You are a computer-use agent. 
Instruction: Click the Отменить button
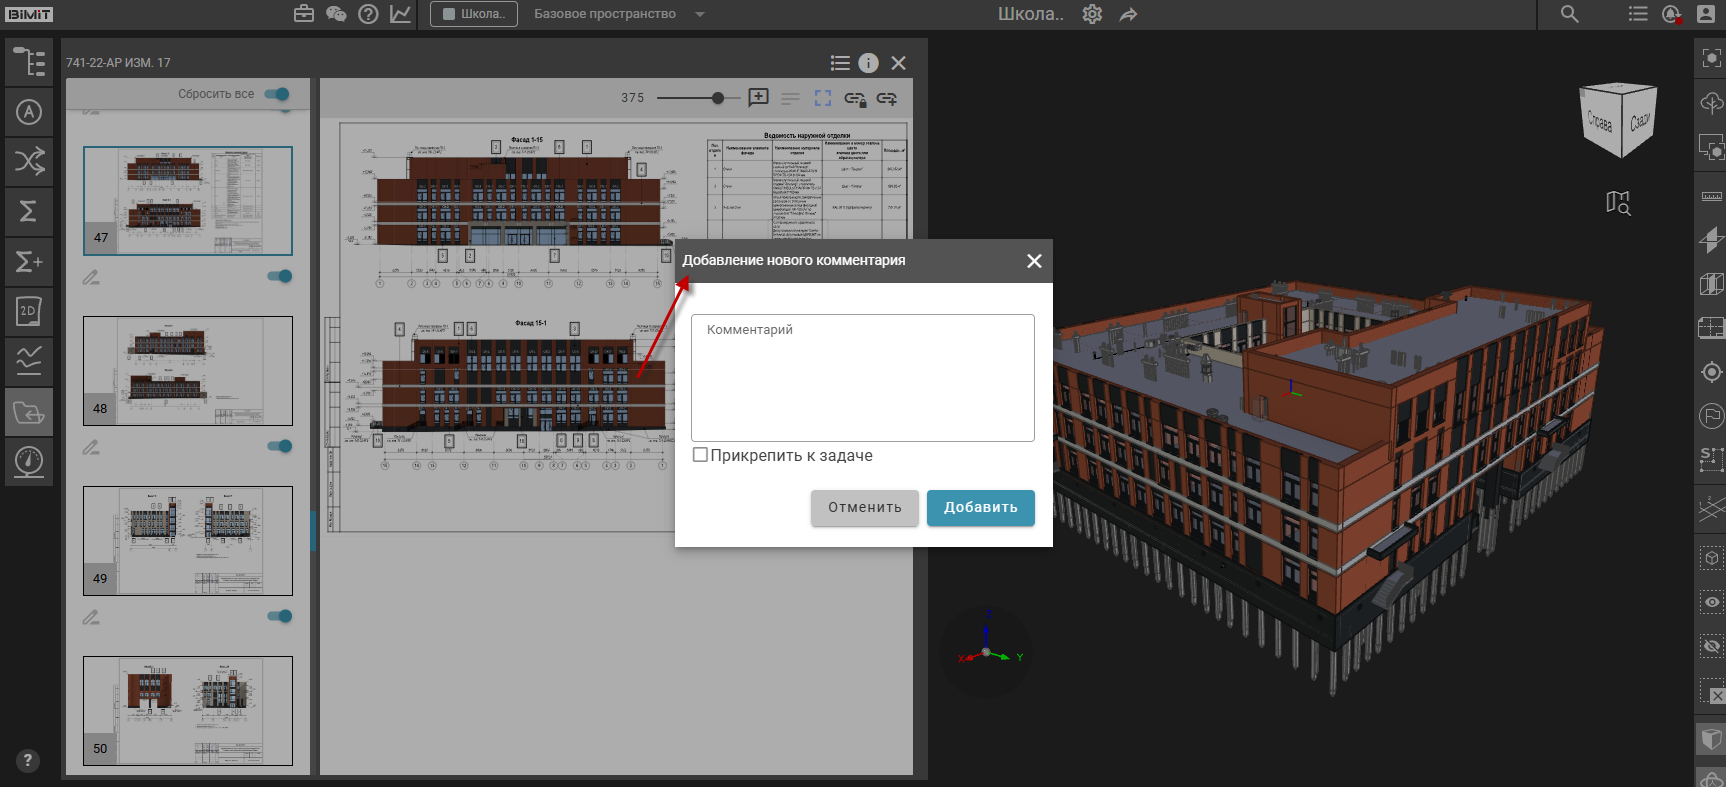click(x=865, y=507)
